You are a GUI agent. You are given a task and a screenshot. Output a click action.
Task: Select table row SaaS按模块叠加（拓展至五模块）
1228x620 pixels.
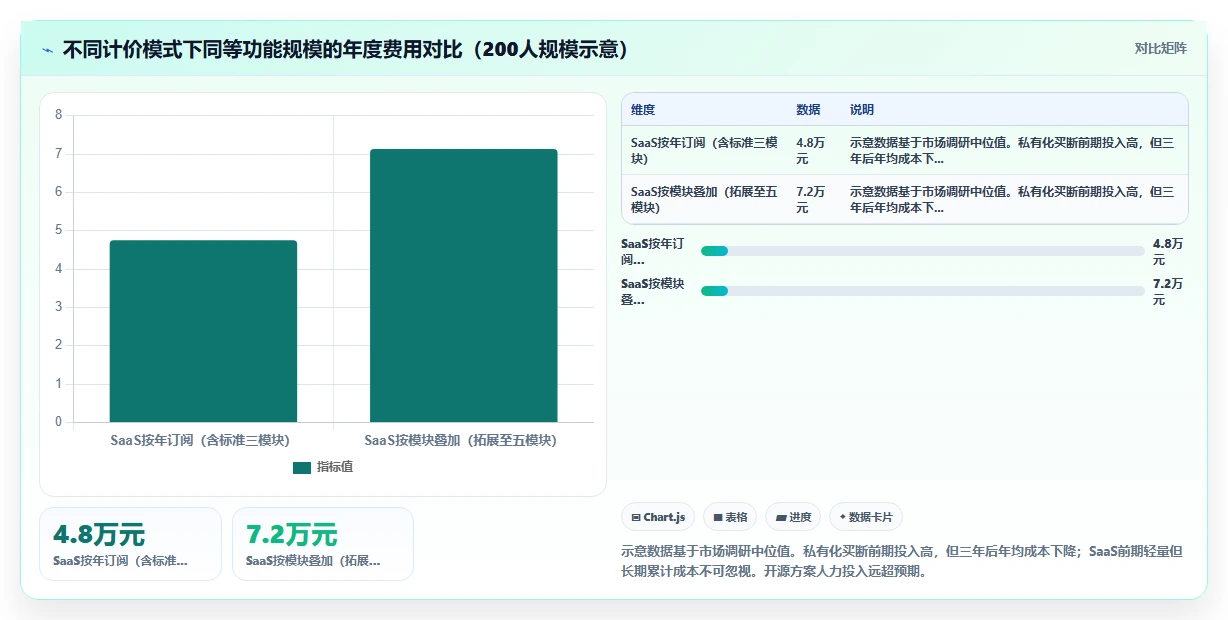(x=904, y=199)
